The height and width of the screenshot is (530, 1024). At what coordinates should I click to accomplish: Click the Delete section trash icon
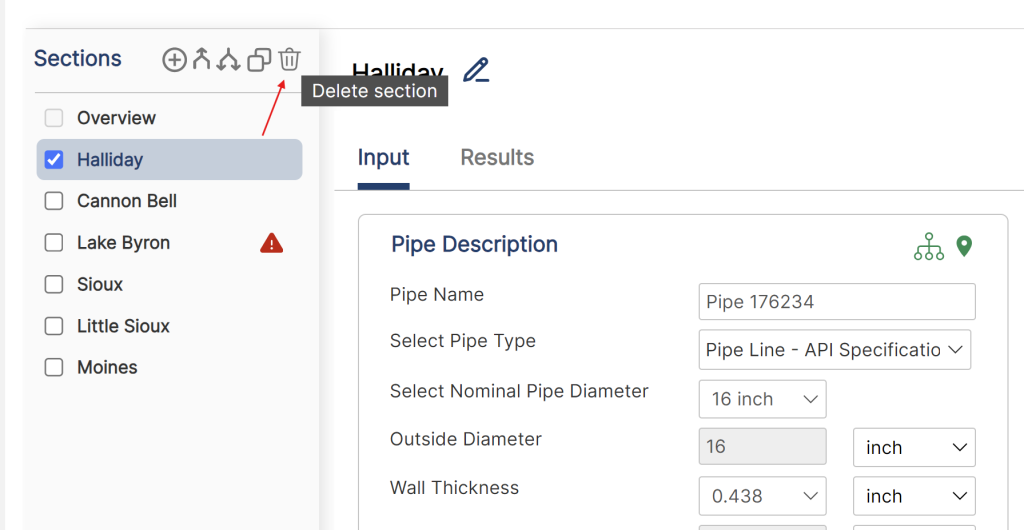(289, 59)
